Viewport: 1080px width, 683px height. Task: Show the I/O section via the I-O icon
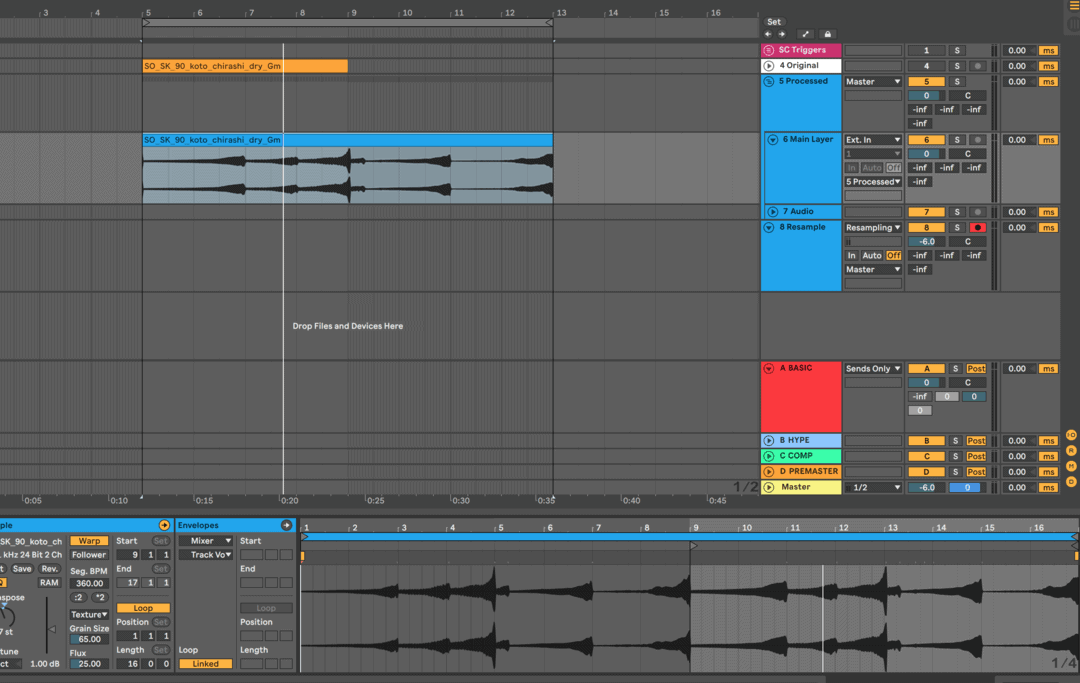1071,435
